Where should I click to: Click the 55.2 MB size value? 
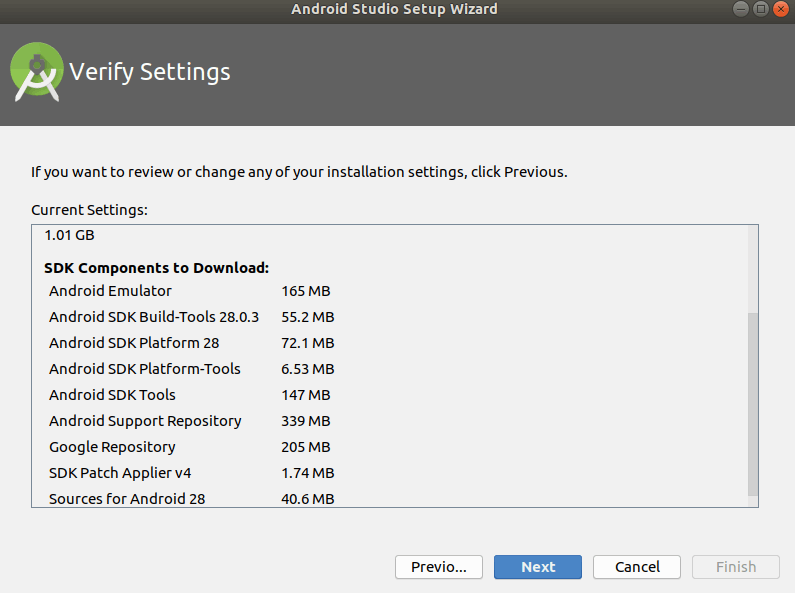(308, 317)
